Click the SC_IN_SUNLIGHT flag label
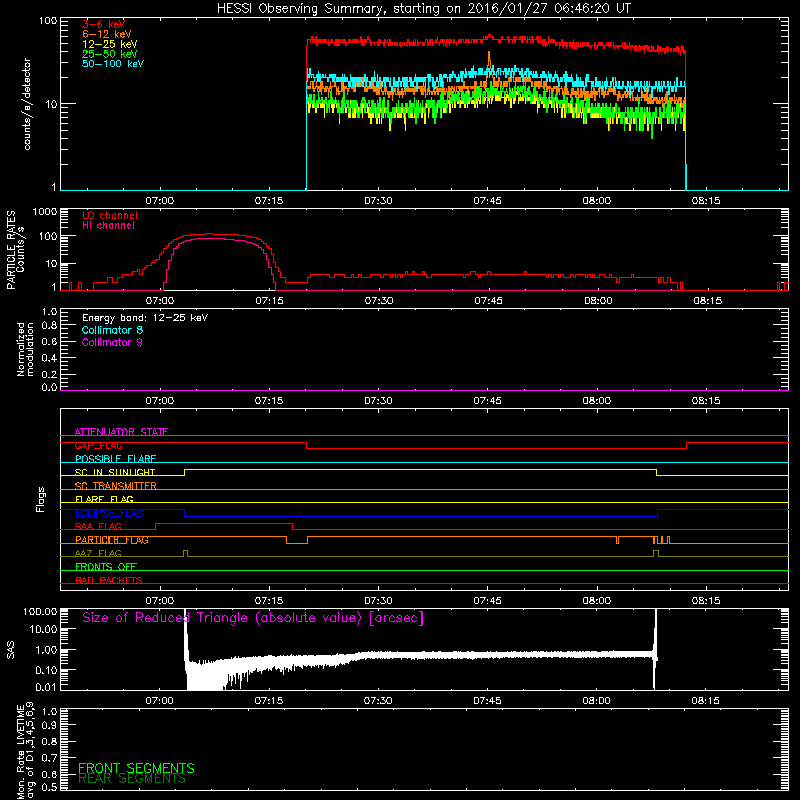The height and width of the screenshot is (800, 800). 115,472
